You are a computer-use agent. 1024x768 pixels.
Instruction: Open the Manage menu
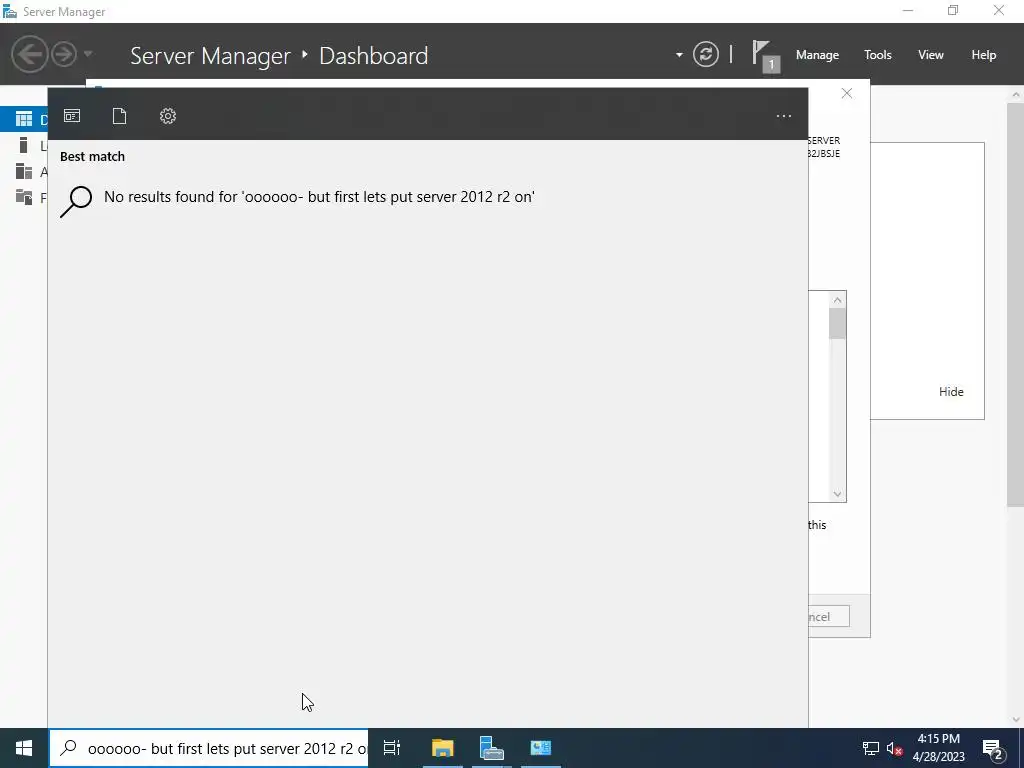(817, 55)
